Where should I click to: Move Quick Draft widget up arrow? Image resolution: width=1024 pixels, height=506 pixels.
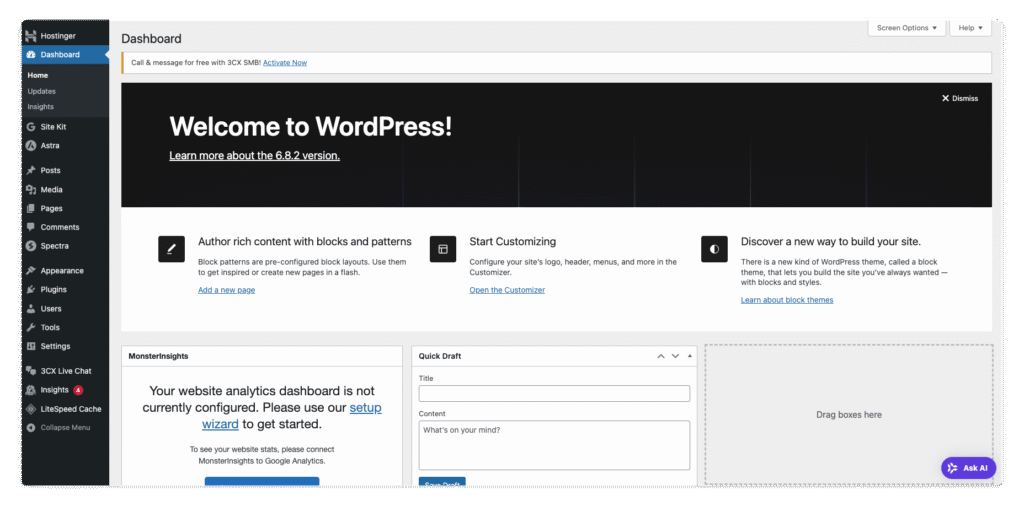tap(661, 356)
